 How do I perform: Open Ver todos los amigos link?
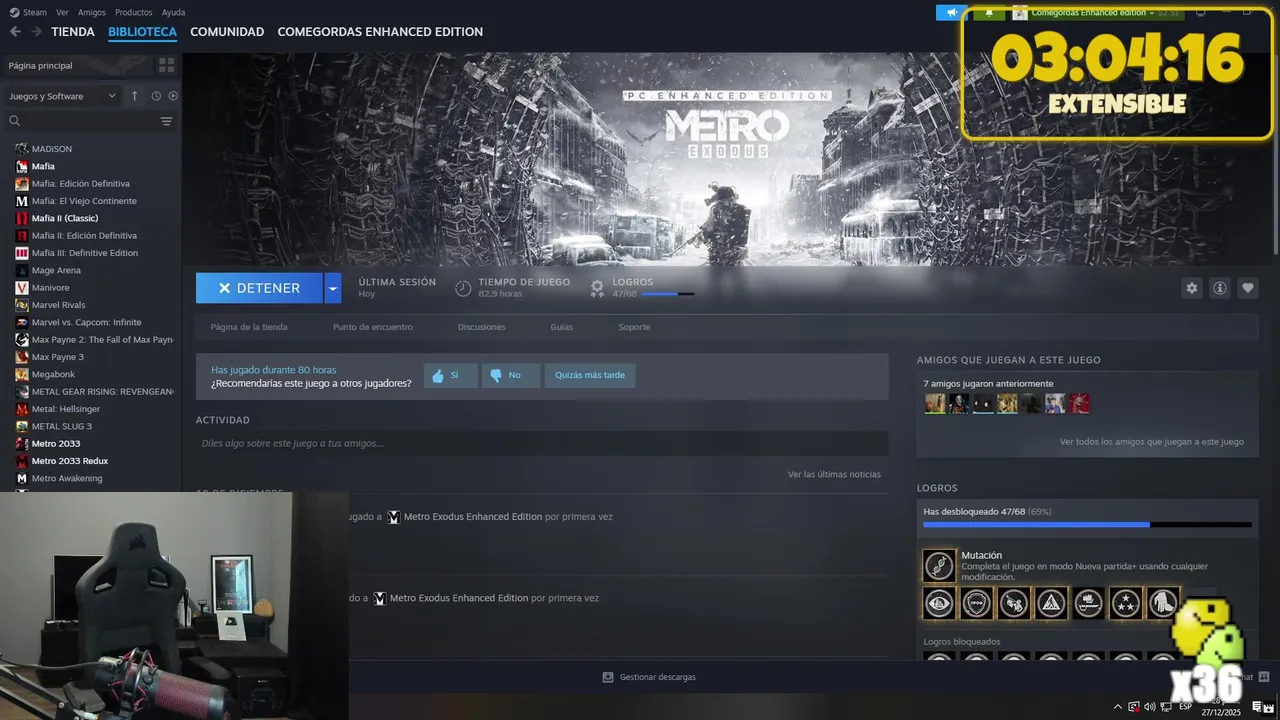[1152, 441]
